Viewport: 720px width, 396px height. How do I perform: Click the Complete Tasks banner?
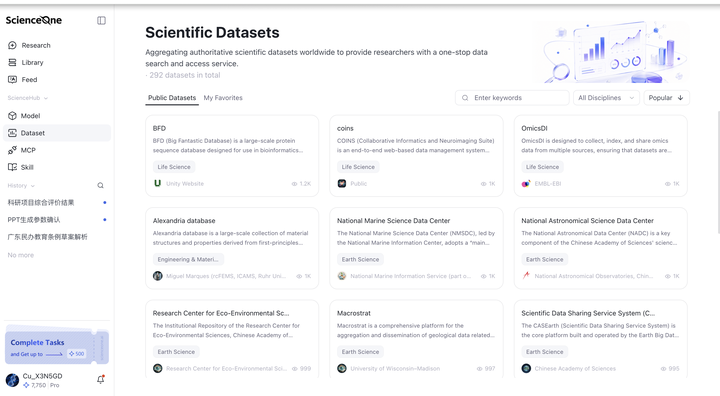[57, 346]
